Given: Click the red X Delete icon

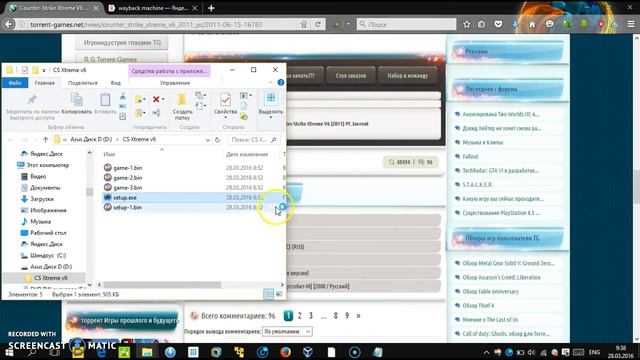Looking at the screenshot, I should click(156, 99).
